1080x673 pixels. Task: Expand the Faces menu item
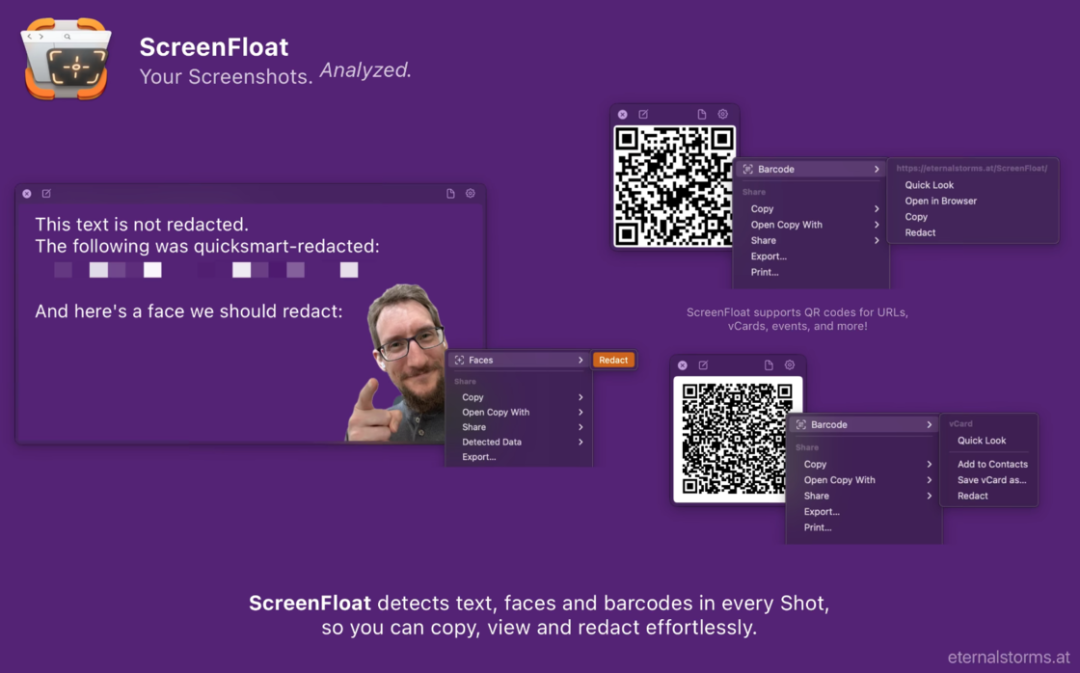[519, 360]
